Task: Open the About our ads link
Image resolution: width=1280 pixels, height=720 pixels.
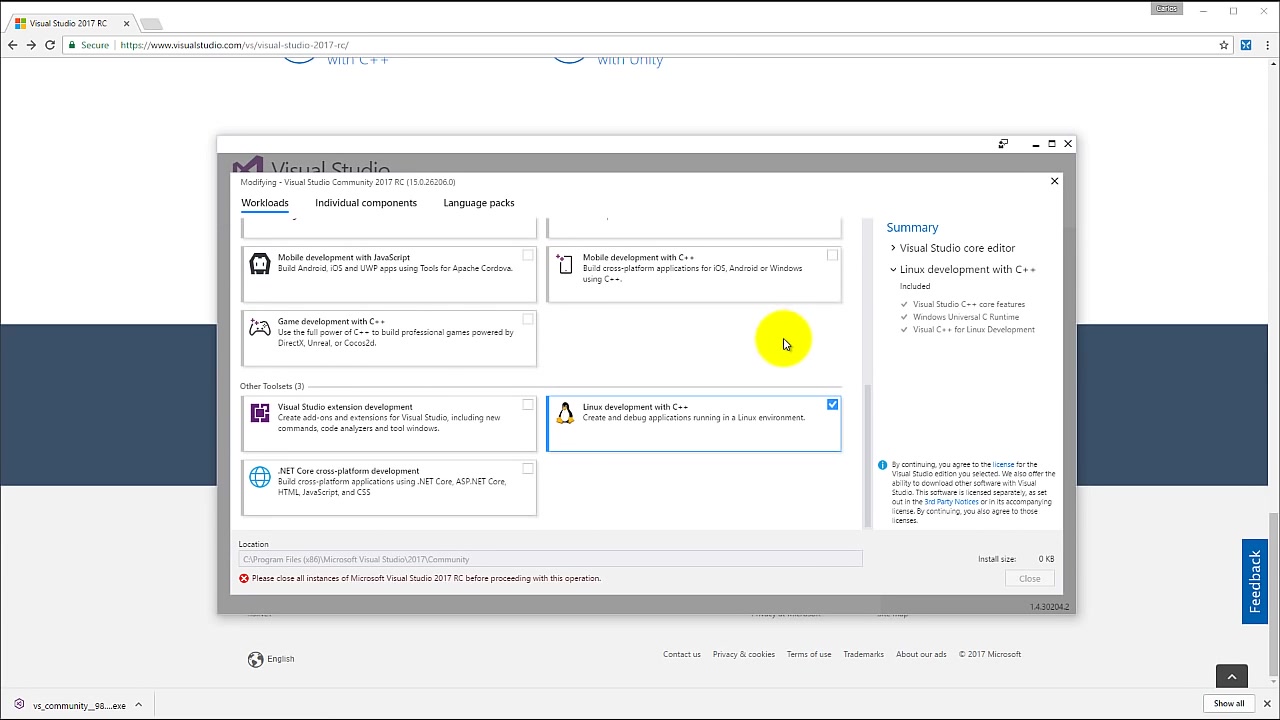Action: pos(921,655)
